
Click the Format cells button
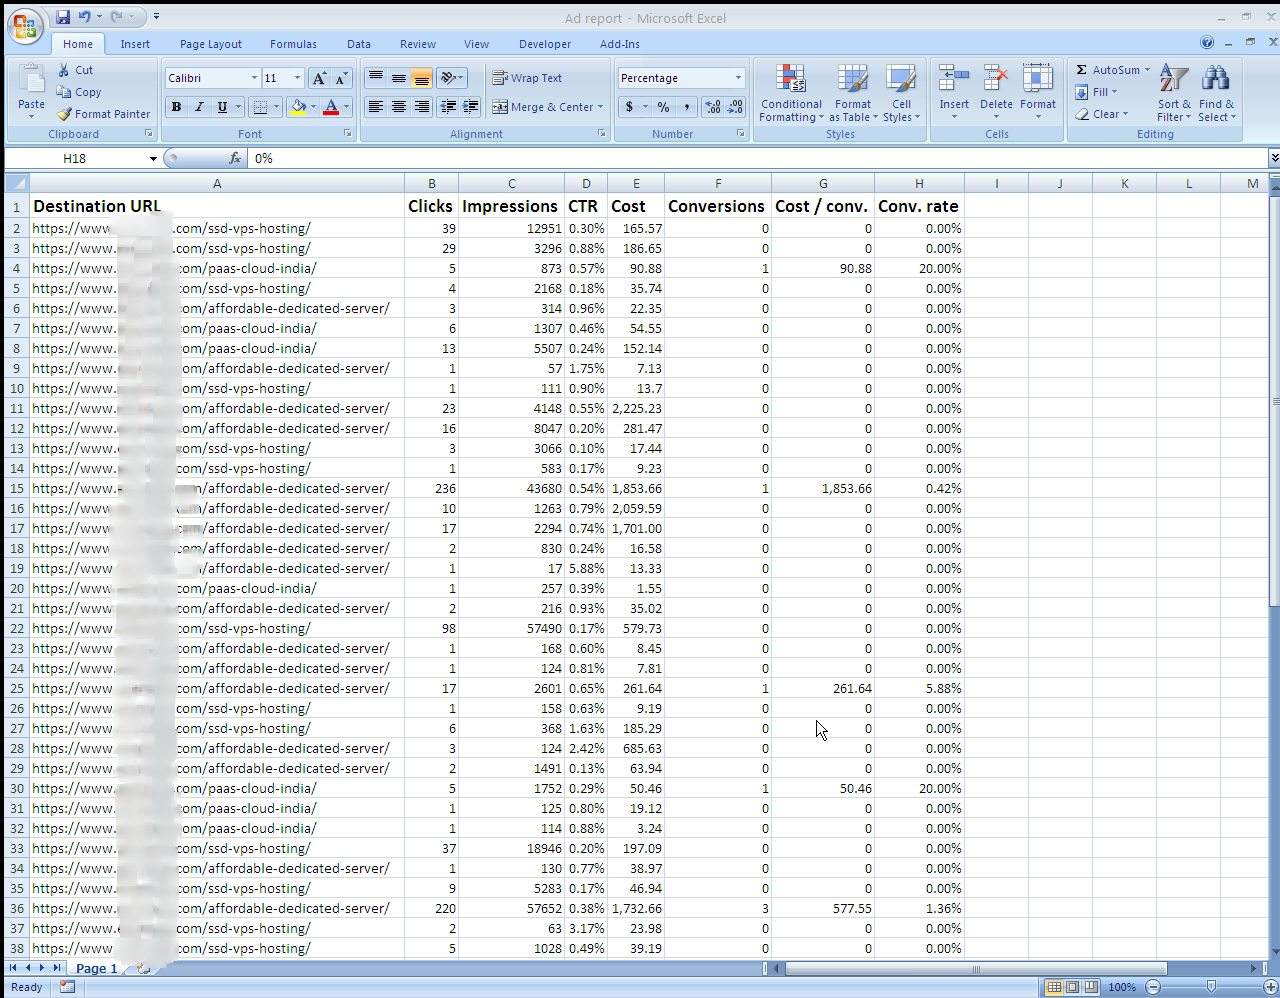click(x=1038, y=93)
